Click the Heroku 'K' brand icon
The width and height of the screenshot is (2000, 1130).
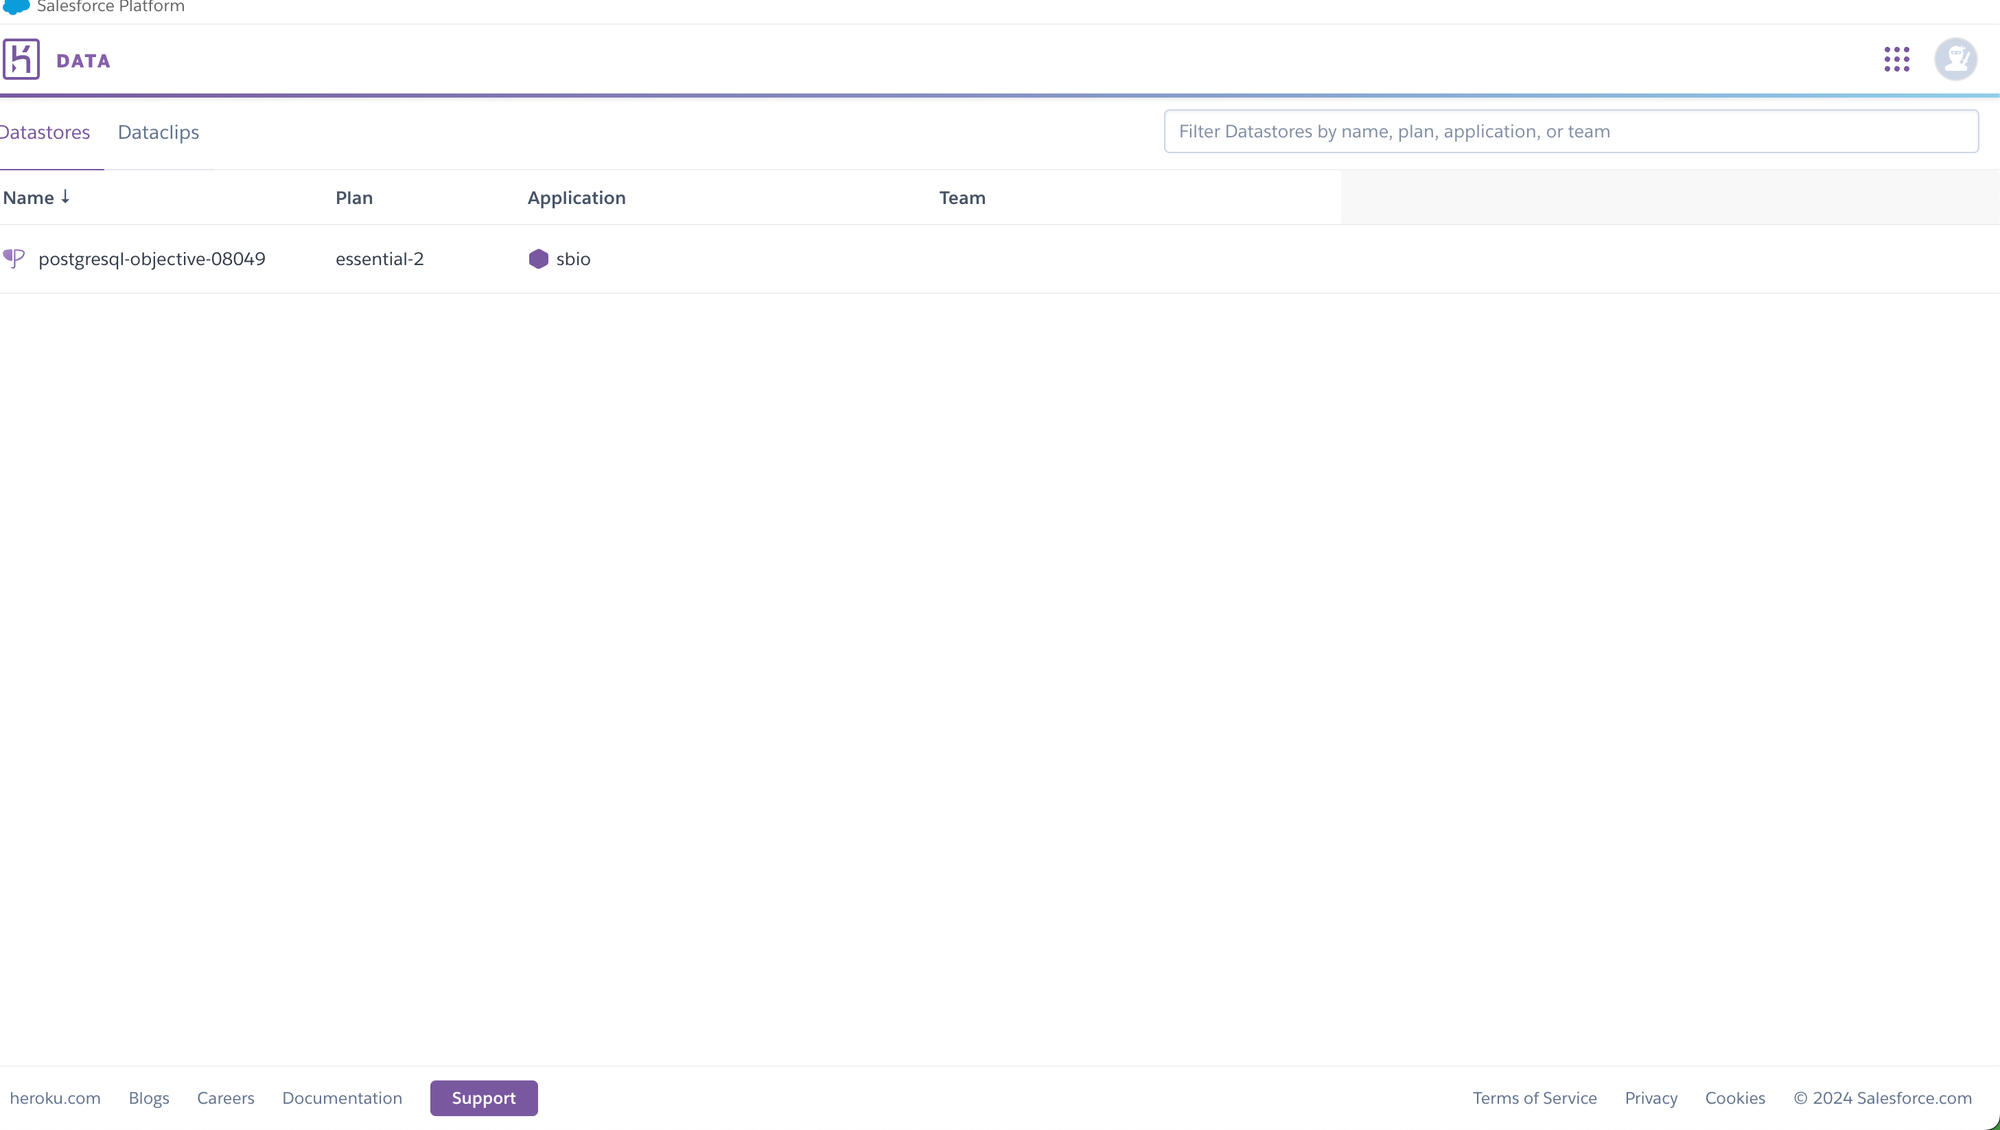21,59
